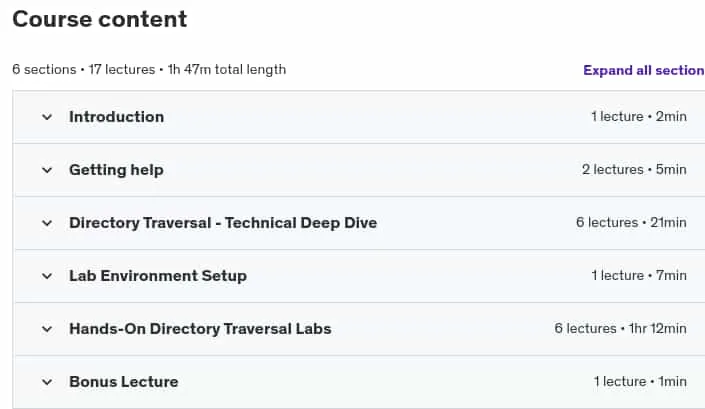Open the Bonus Lecture section title

coord(124,382)
